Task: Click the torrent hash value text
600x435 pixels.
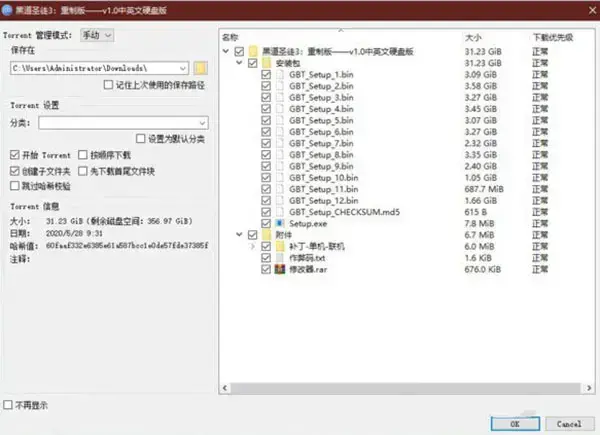Action: [127, 245]
